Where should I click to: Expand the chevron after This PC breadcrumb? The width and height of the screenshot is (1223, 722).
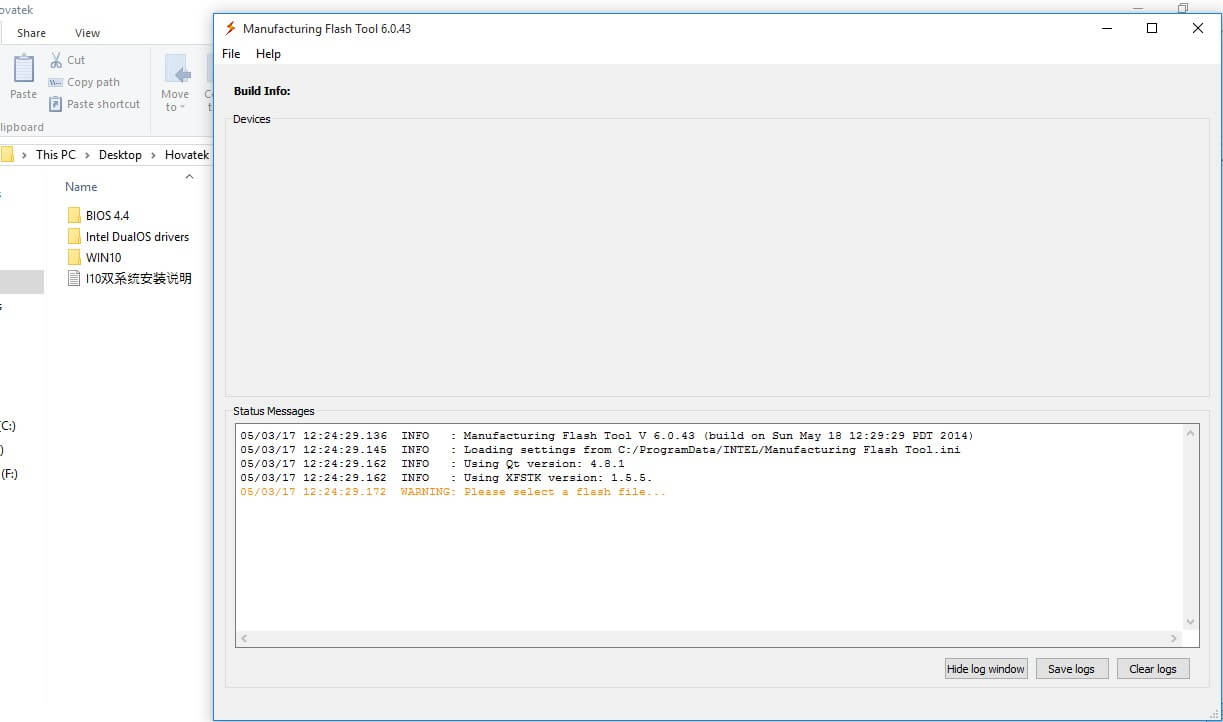(87, 155)
